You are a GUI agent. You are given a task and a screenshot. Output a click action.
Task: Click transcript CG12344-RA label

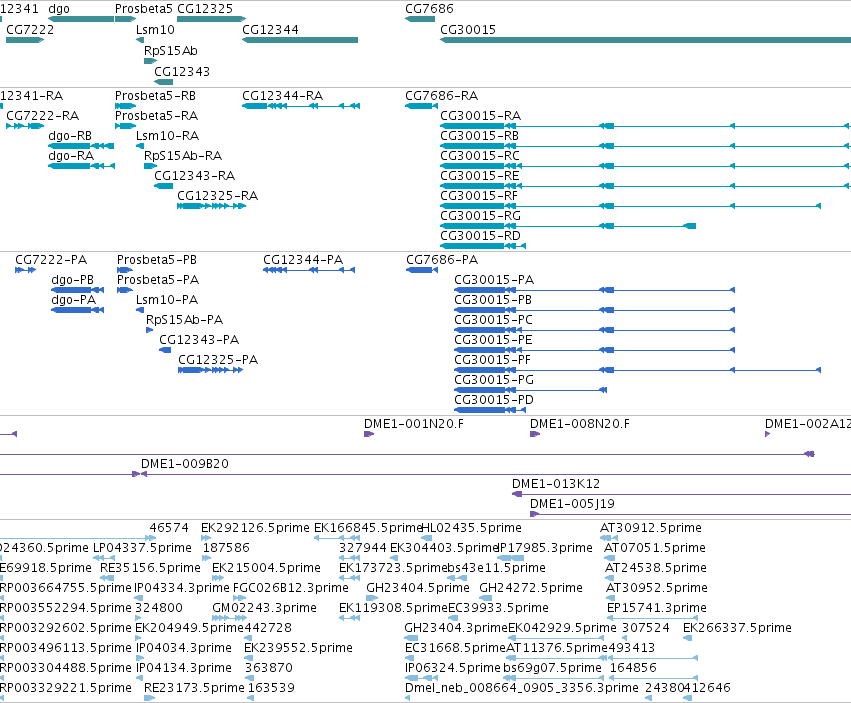(282, 96)
